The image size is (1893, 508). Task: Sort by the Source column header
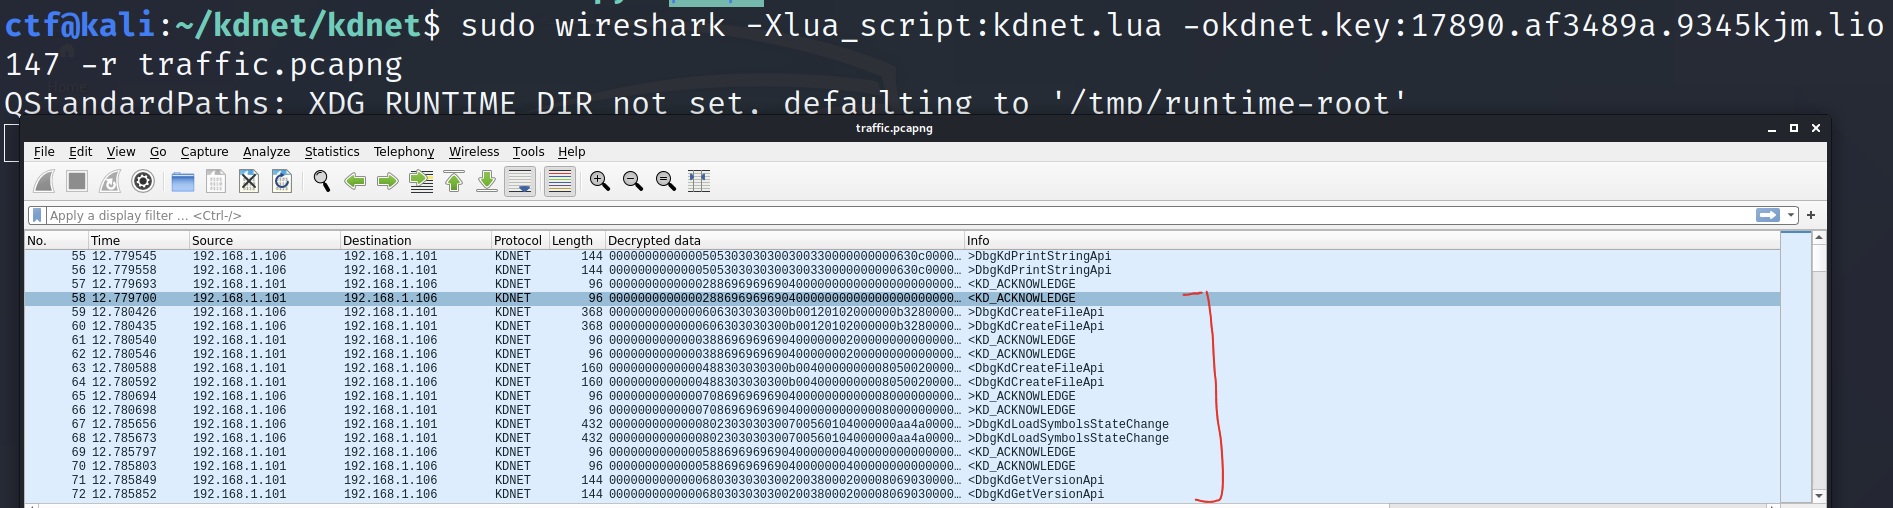(265, 240)
